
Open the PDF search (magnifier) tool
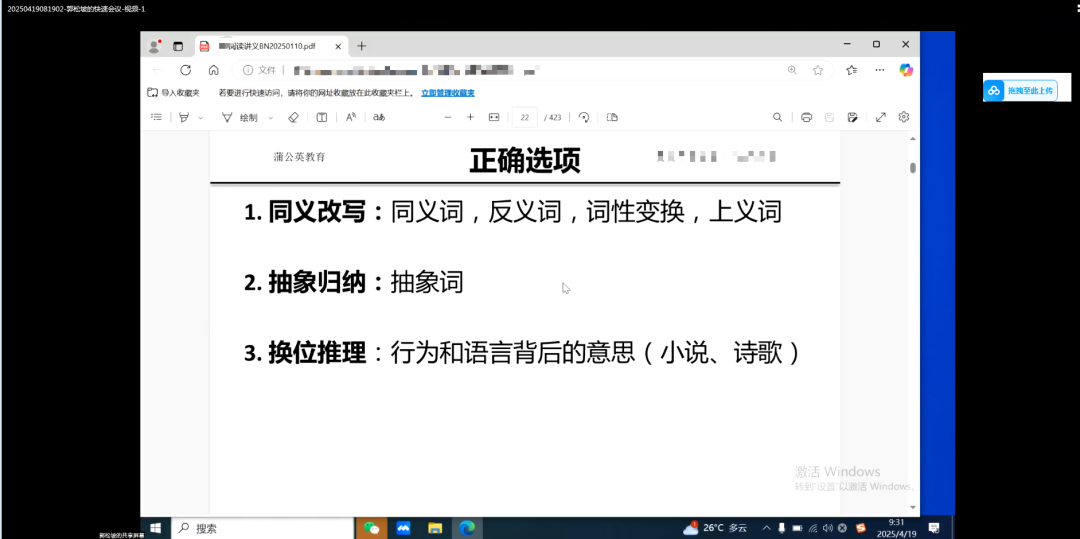click(777, 117)
